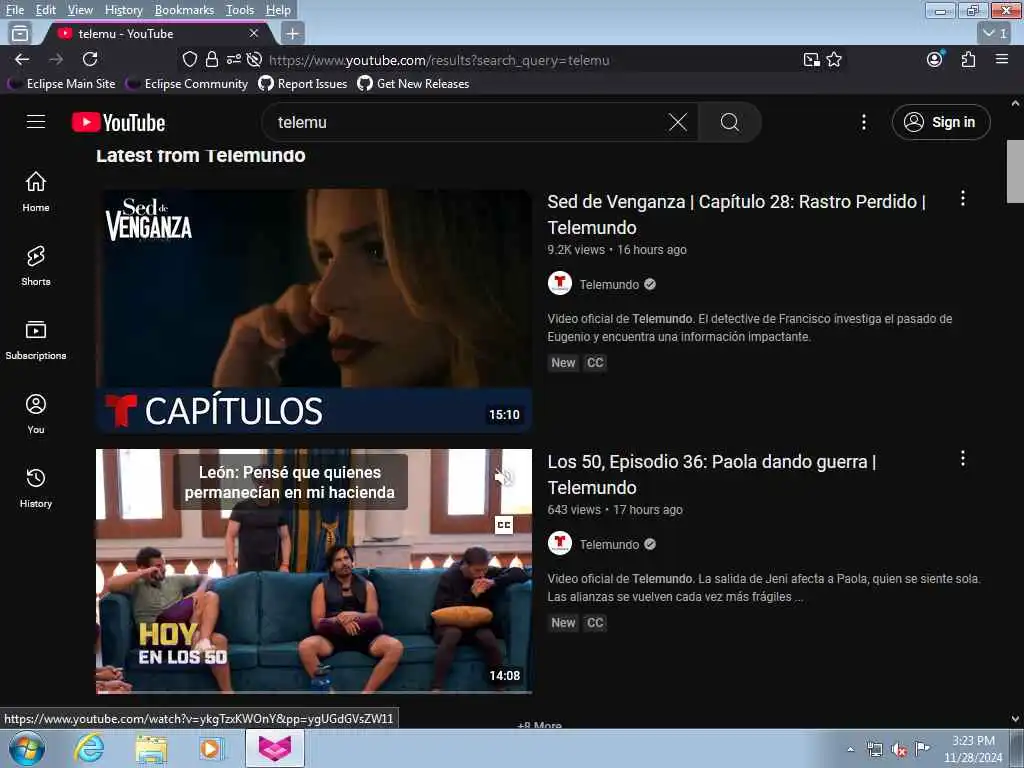
Task: Open the Edit menu
Action: pyautogui.click(x=46, y=10)
